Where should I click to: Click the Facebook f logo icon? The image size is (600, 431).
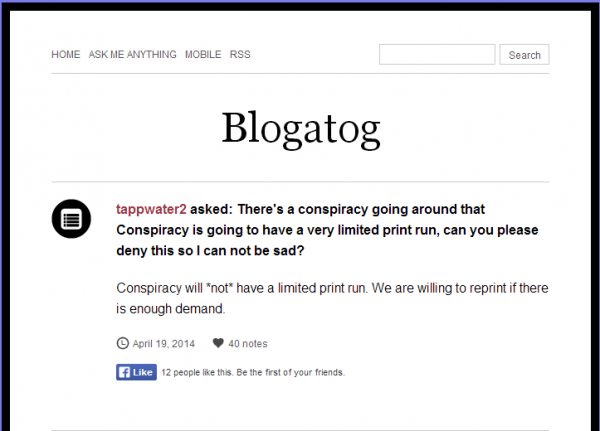[124, 372]
